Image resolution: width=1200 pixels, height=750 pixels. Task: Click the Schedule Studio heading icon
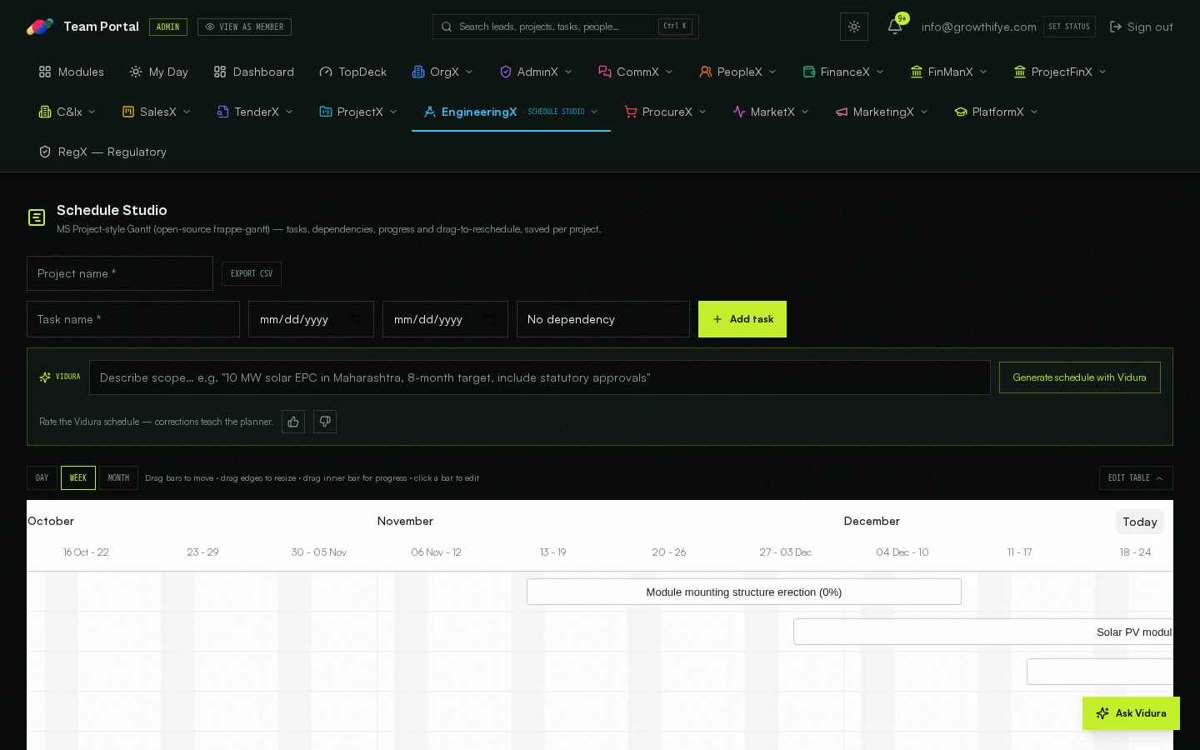[x=36, y=218]
